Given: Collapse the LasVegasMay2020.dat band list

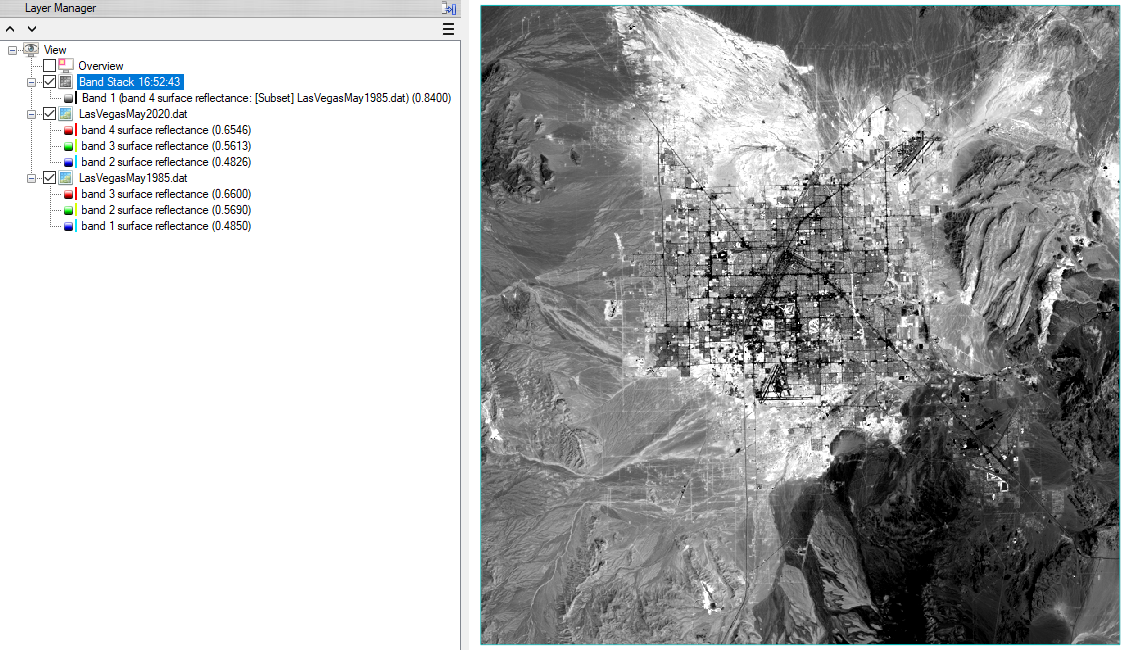Looking at the screenshot, I should pos(32,114).
